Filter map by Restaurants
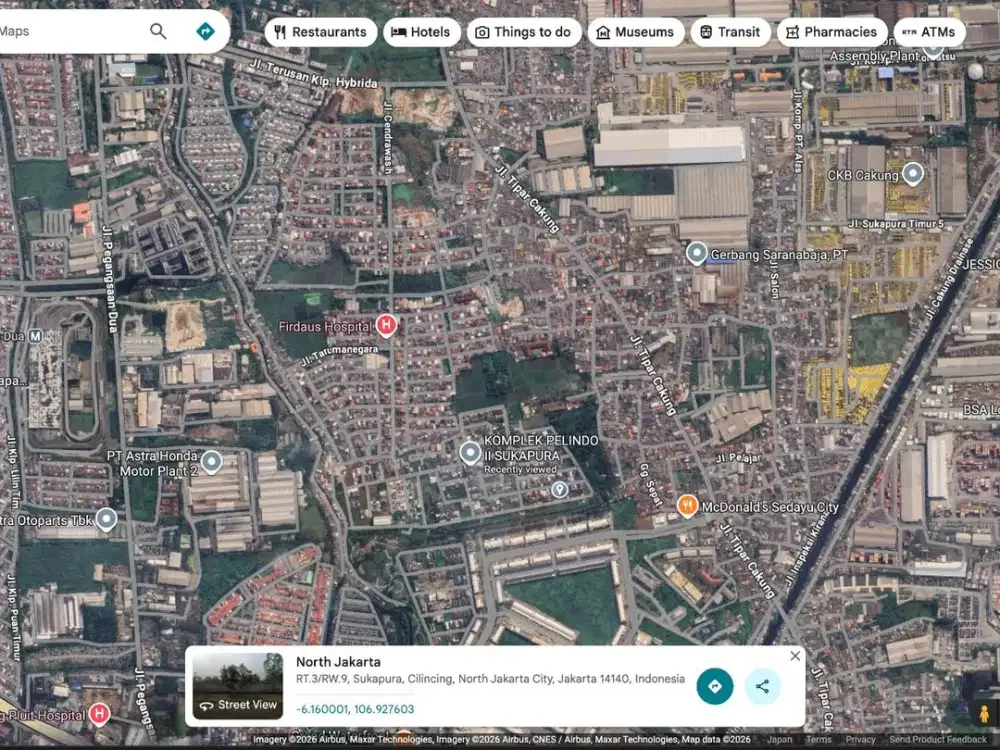The height and width of the screenshot is (750, 1000). [320, 31]
